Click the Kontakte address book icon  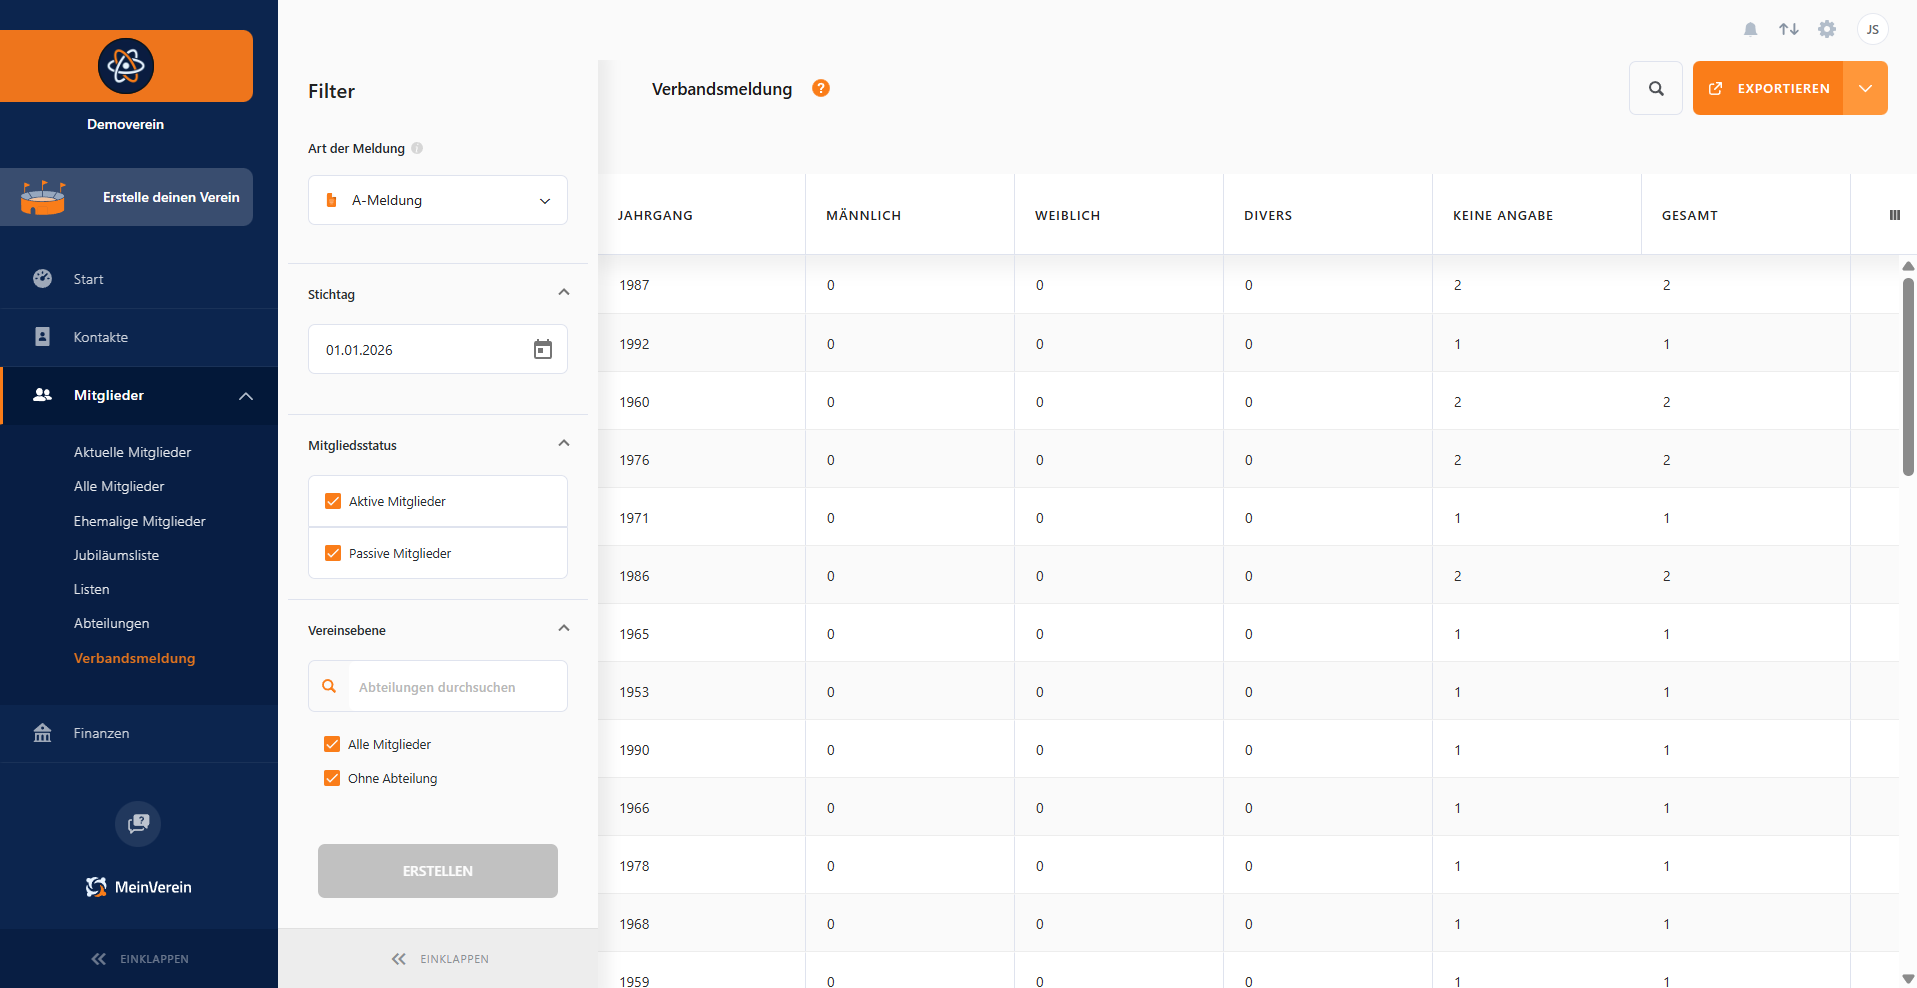point(42,337)
